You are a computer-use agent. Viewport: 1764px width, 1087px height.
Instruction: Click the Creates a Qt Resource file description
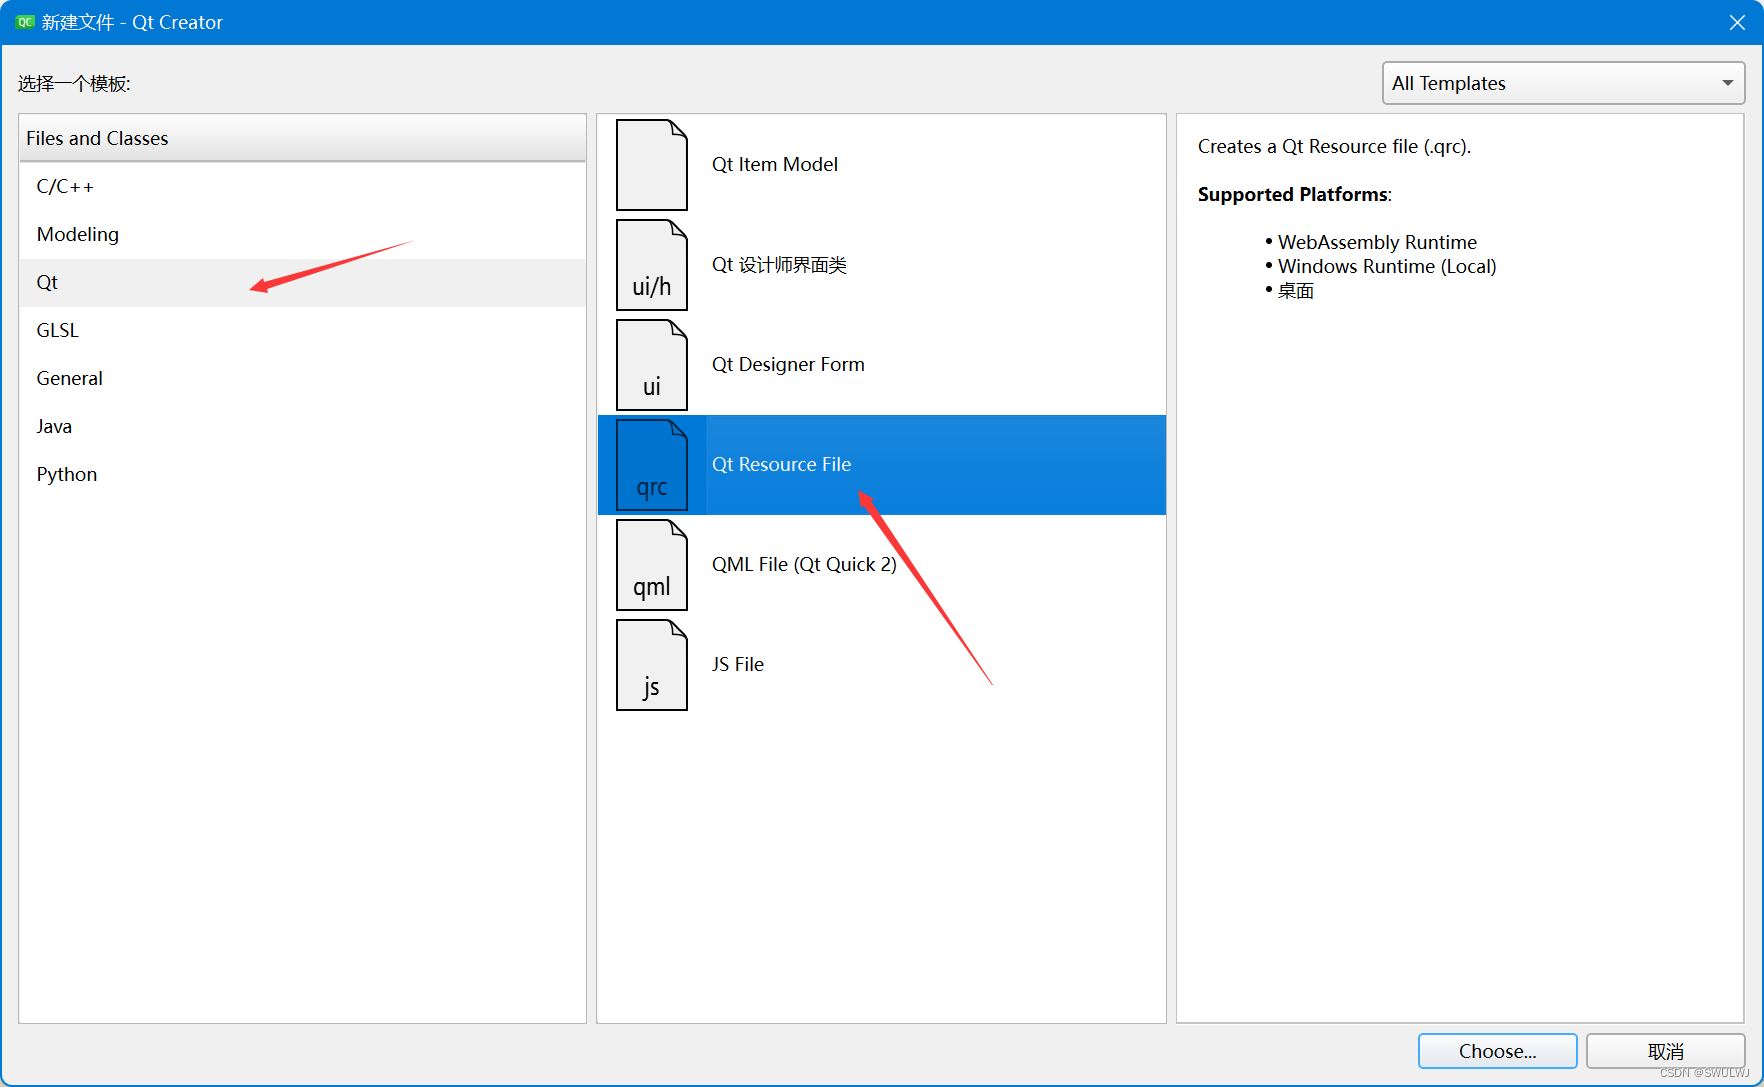point(1334,147)
